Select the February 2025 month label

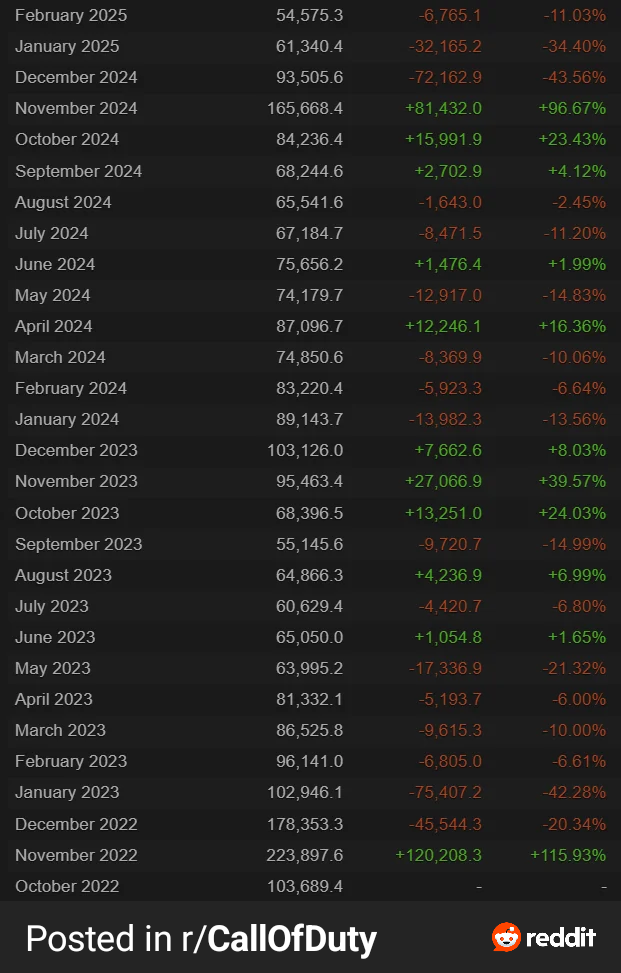click(71, 16)
